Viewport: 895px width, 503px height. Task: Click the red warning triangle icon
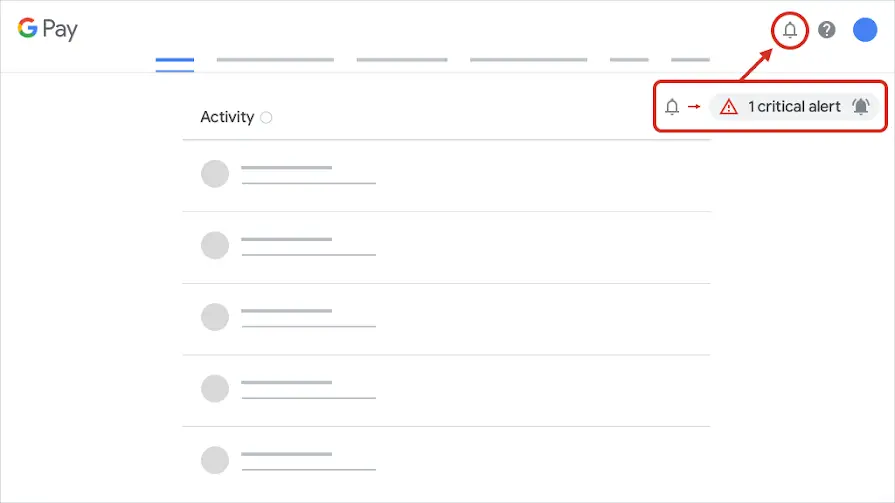729,107
